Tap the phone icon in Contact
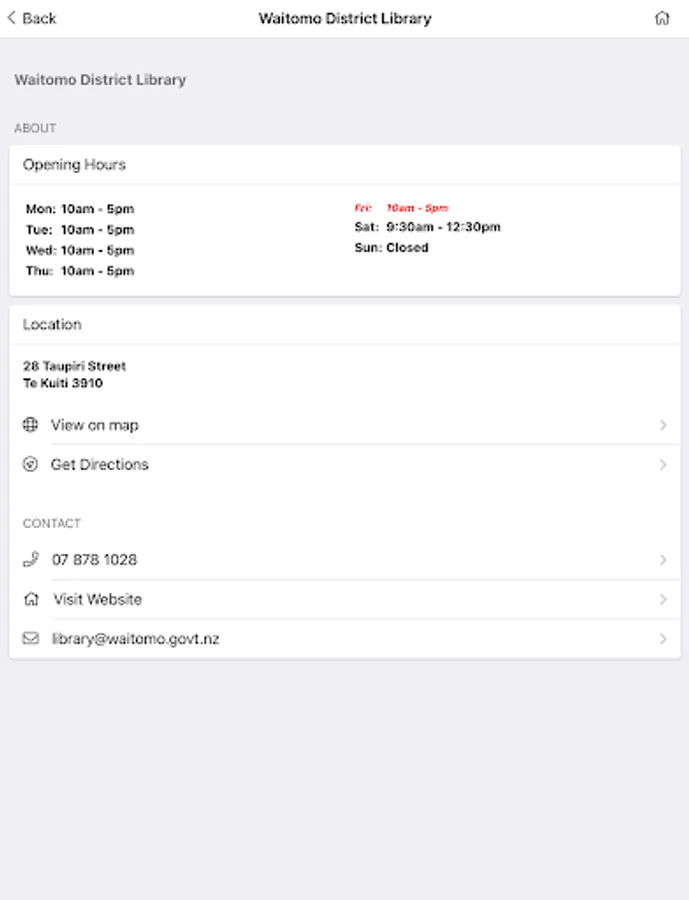Viewport: 689px width, 900px height. [30, 559]
